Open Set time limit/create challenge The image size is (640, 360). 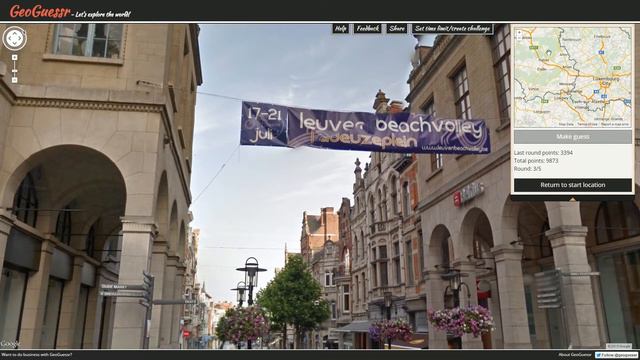coord(452,29)
